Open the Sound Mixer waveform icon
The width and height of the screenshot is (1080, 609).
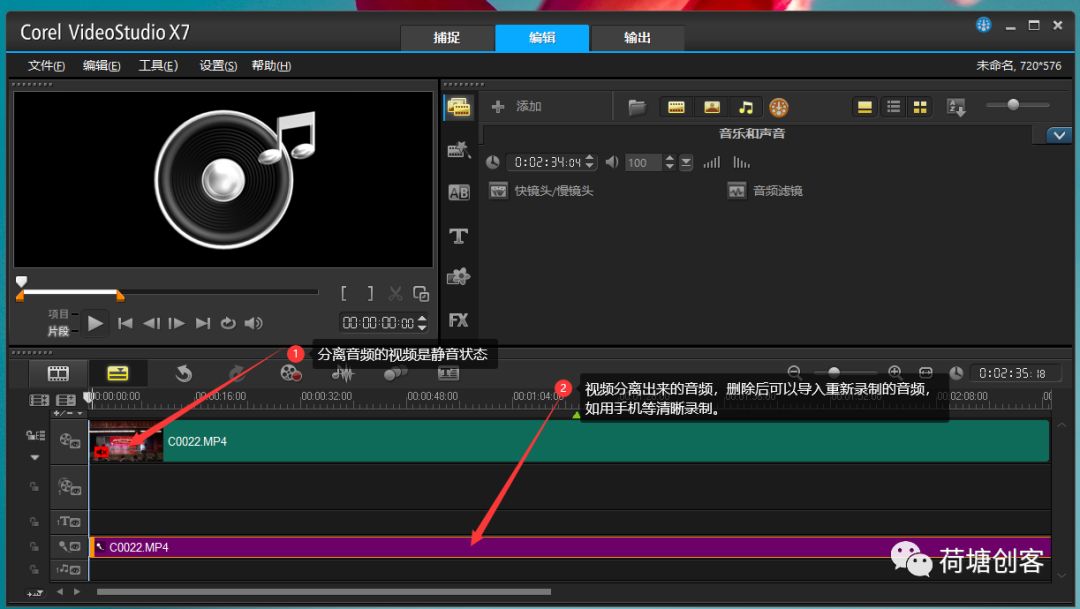[343, 373]
